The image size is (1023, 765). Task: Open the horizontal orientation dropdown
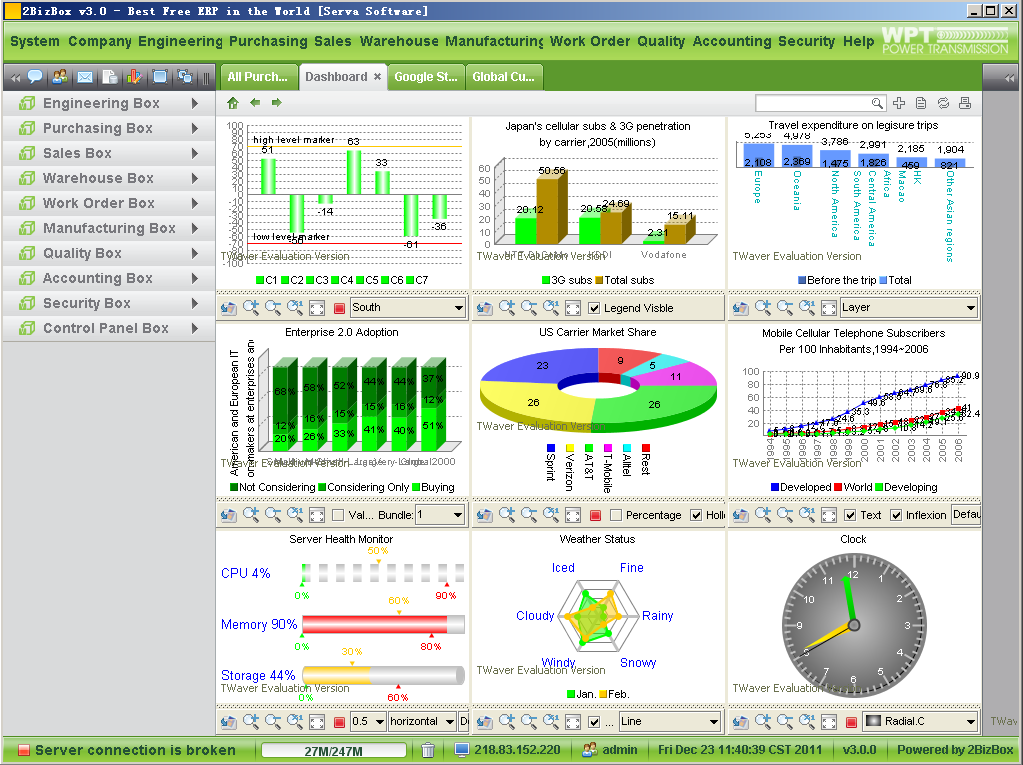pyautogui.click(x=422, y=721)
